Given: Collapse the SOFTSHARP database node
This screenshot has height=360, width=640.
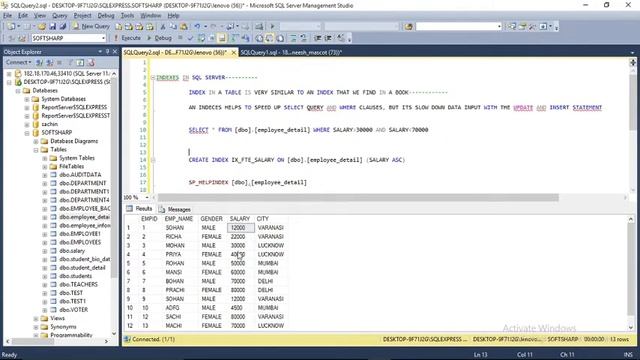Looking at the screenshot, I should point(27,133).
